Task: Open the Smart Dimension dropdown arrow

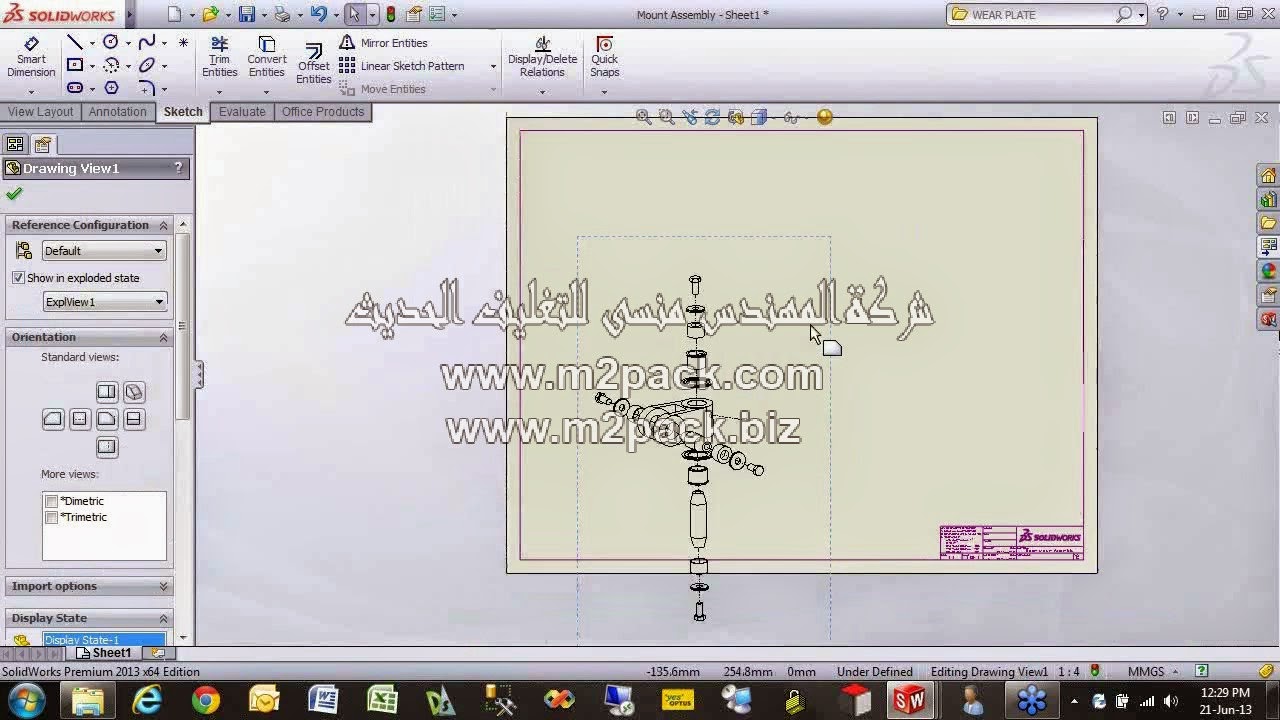Action: pos(31,92)
